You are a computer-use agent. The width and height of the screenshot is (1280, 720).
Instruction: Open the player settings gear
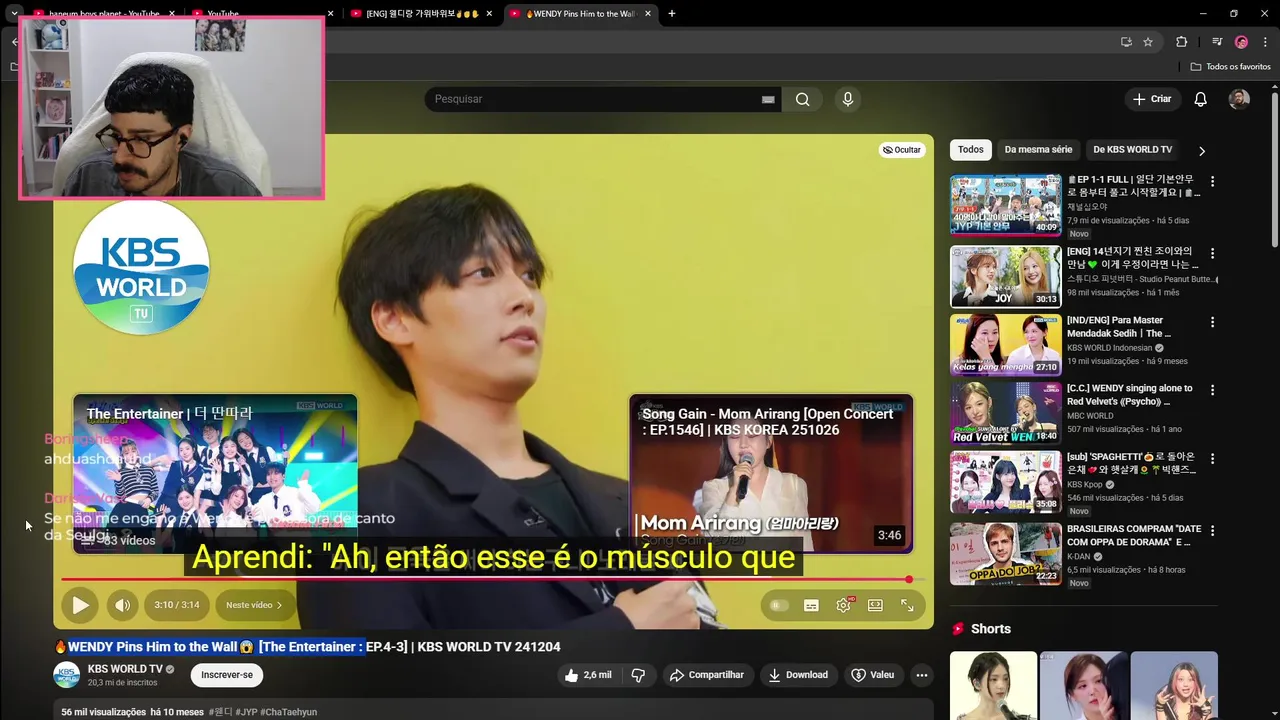coord(843,605)
